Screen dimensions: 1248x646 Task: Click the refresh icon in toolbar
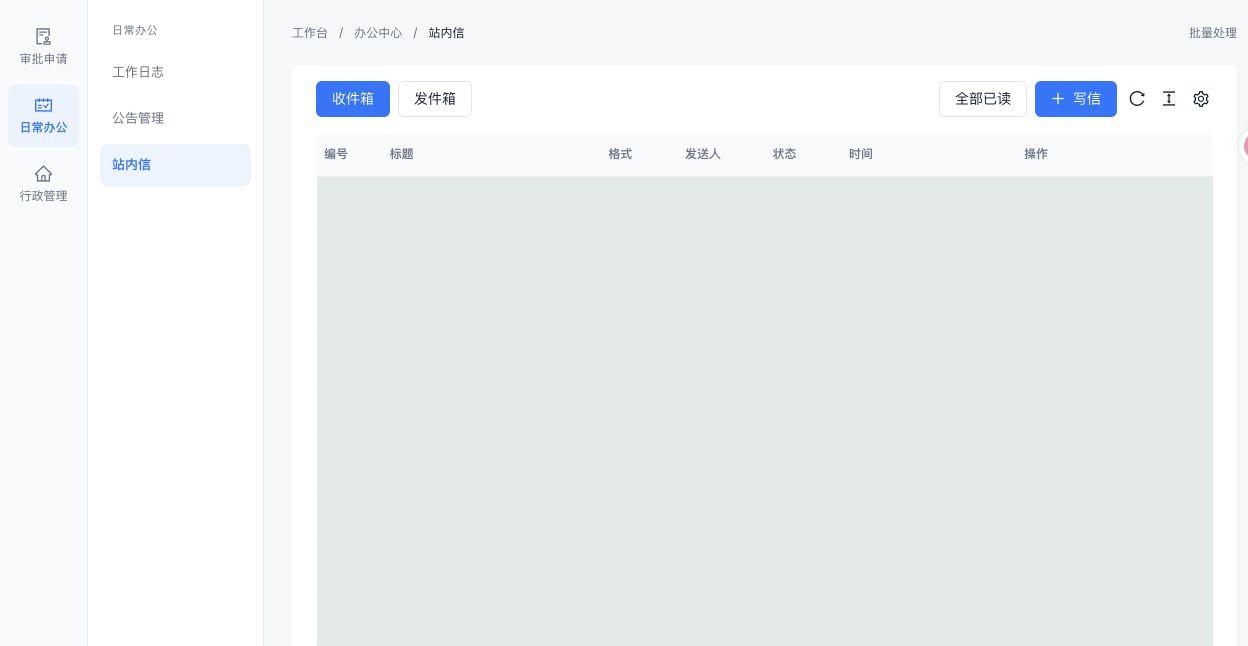tap(1137, 99)
